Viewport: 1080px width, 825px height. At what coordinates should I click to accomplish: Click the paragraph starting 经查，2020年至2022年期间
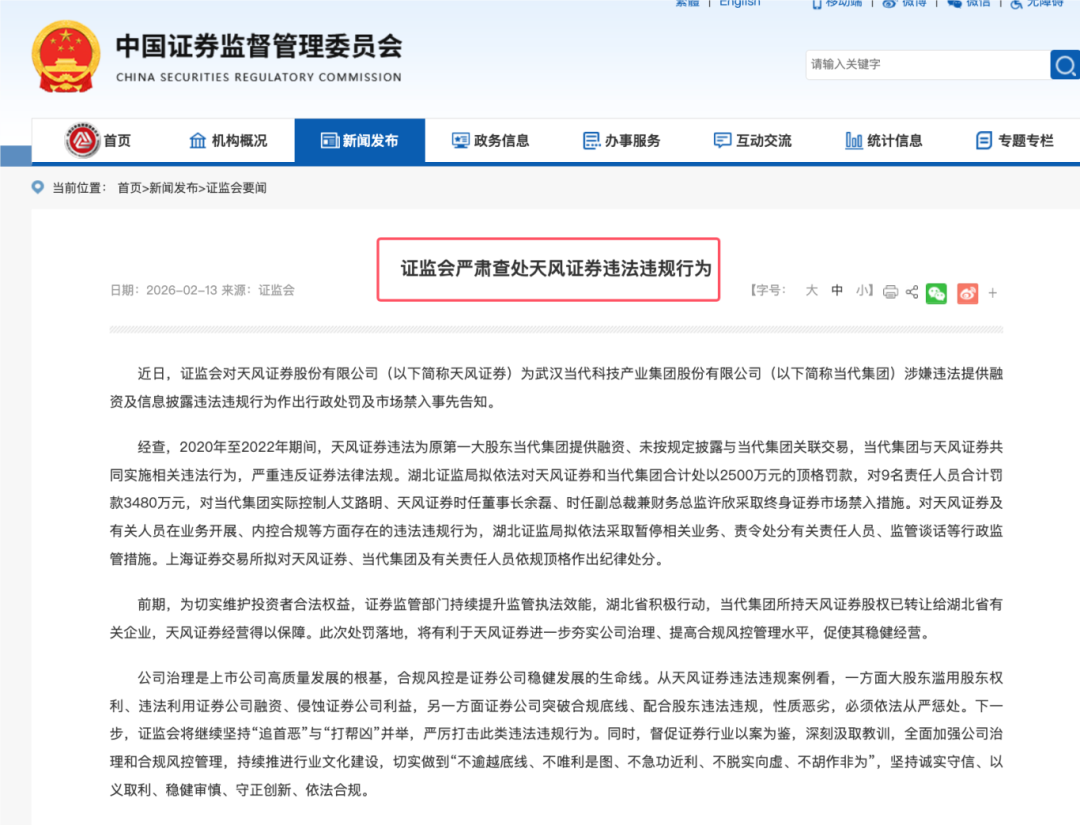pyautogui.click(x=556, y=503)
